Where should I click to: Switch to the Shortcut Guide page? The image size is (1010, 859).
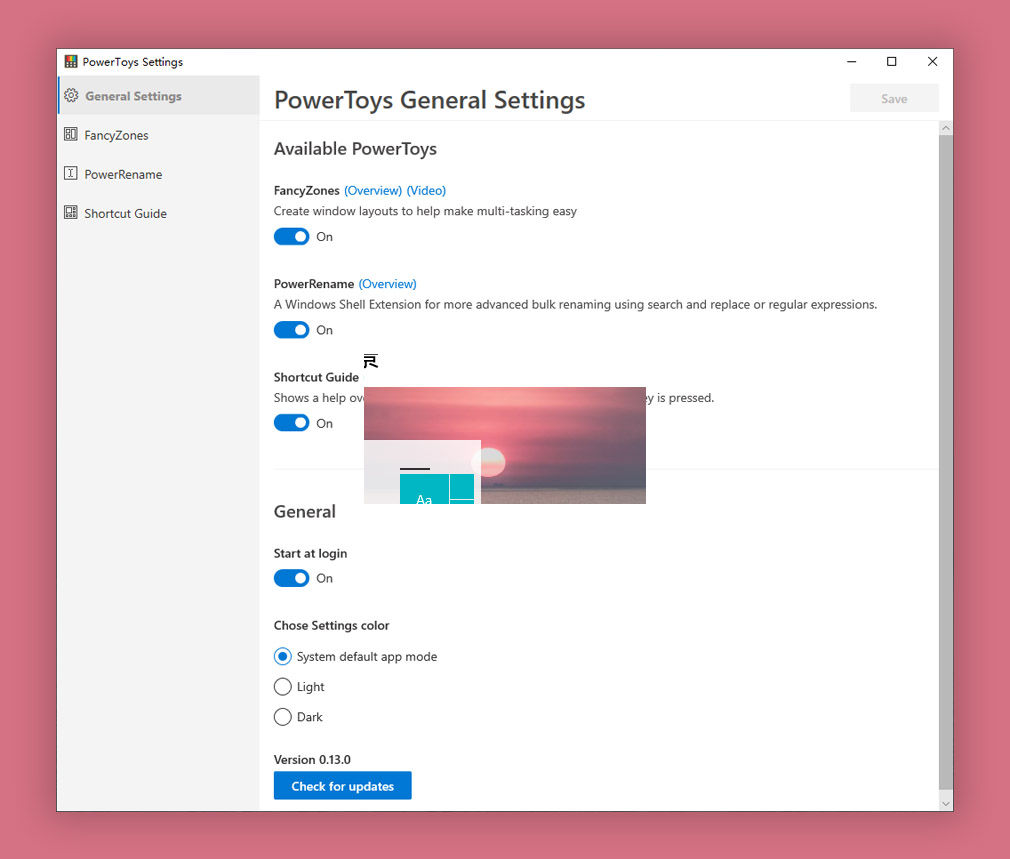pos(158,213)
